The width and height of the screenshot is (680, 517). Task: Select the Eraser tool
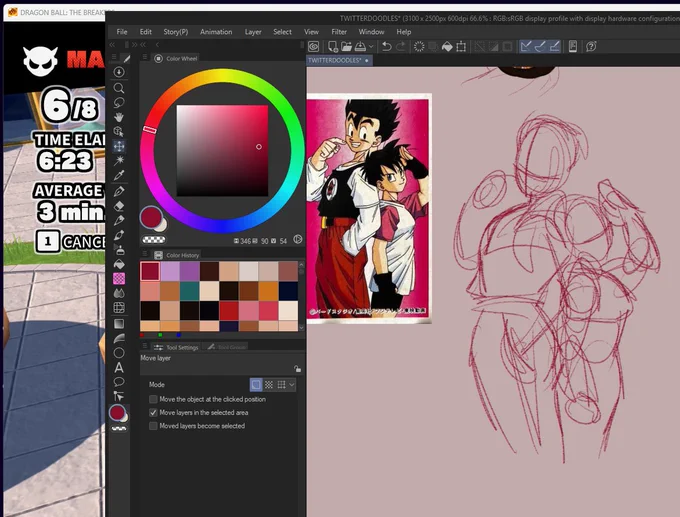(119, 206)
